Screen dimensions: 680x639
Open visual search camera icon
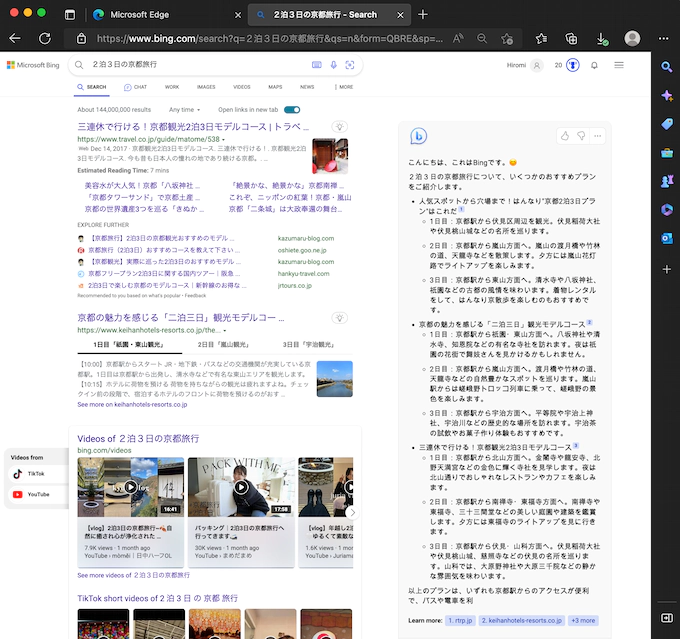(x=350, y=65)
